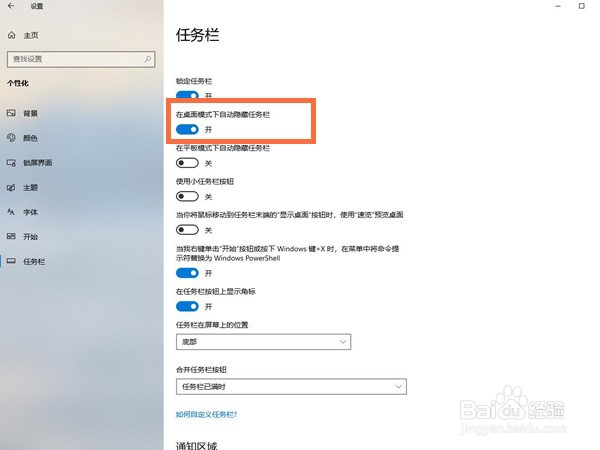
Task: Click the 查找设置 search field
Action: coord(81,59)
